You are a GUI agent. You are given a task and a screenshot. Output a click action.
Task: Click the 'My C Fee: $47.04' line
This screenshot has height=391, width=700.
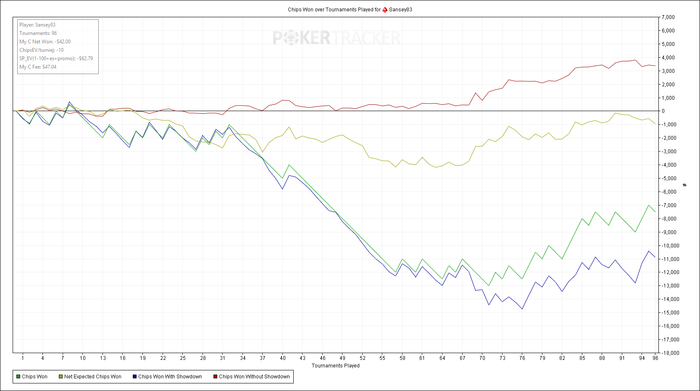coord(38,67)
